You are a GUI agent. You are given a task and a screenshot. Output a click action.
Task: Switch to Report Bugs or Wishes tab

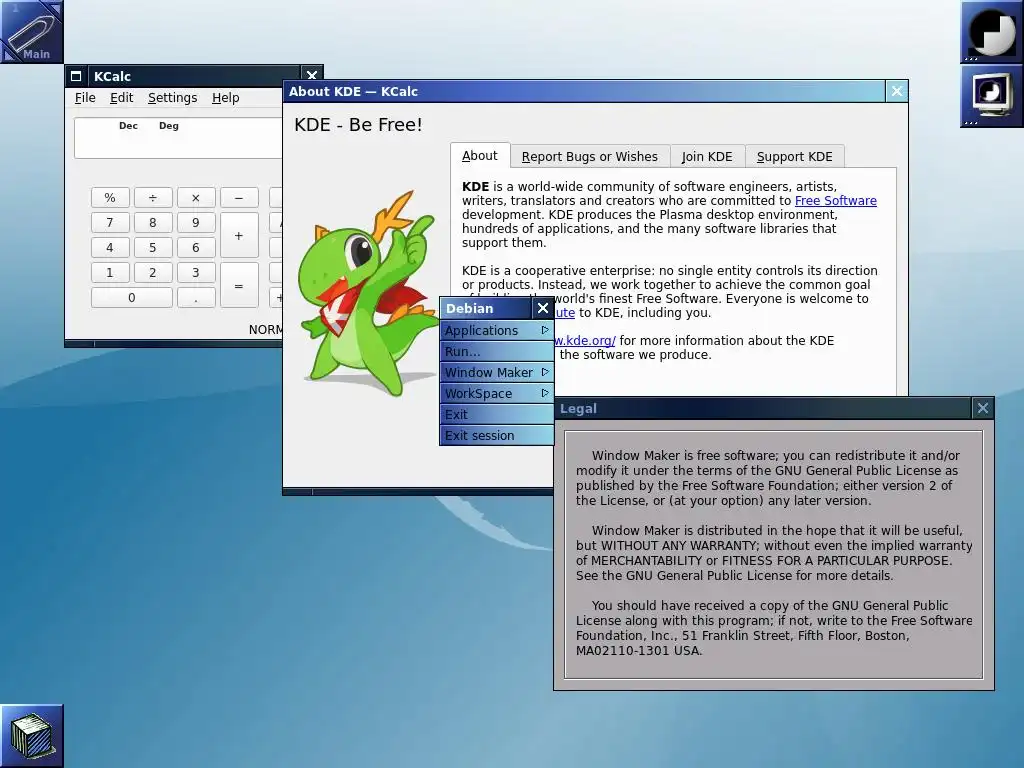pyautogui.click(x=590, y=157)
